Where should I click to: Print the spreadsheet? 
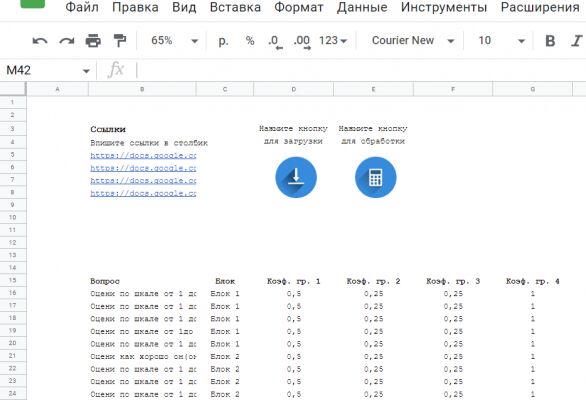click(93, 40)
